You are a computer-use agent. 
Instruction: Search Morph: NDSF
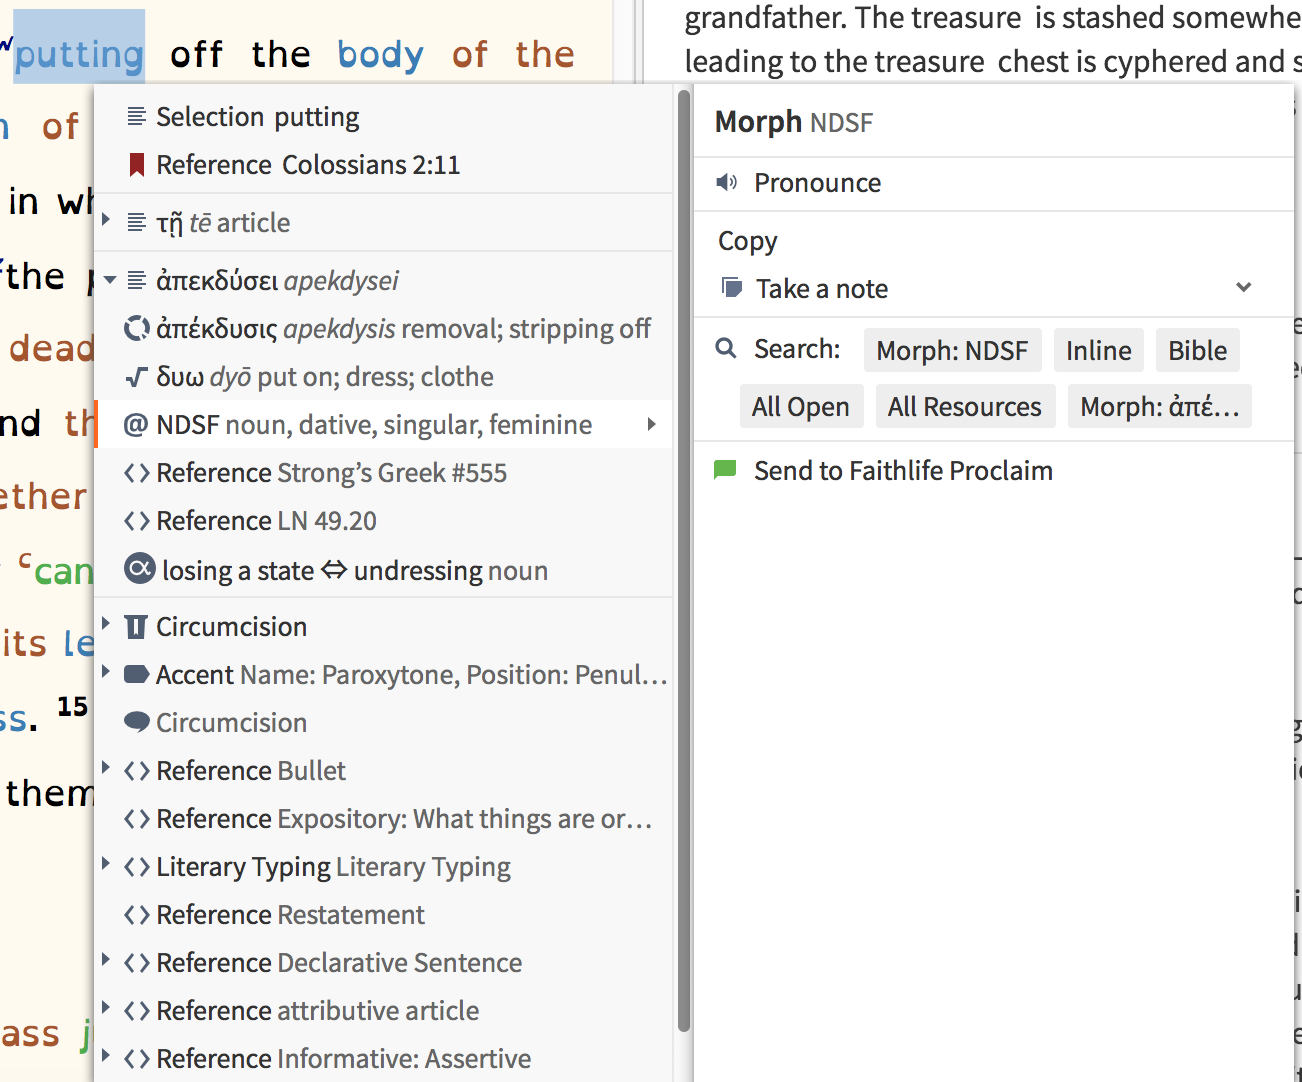point(952,350)
